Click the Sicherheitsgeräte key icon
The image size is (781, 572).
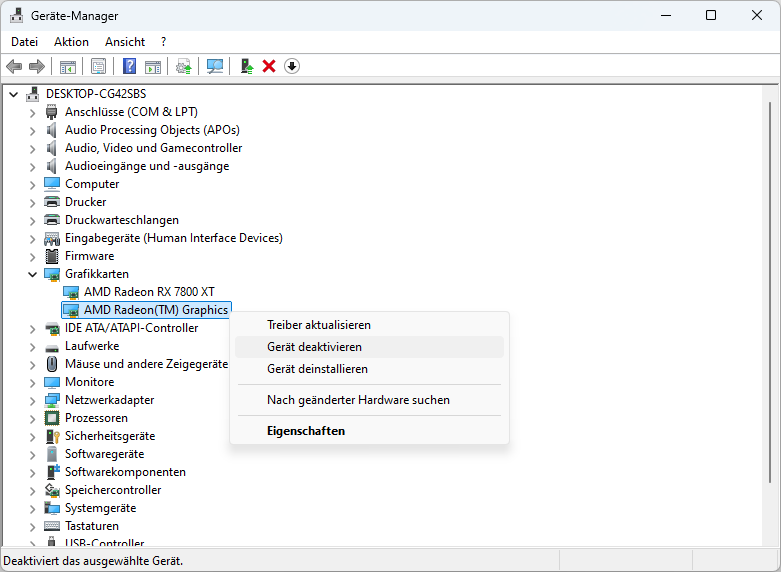(52, 436)
